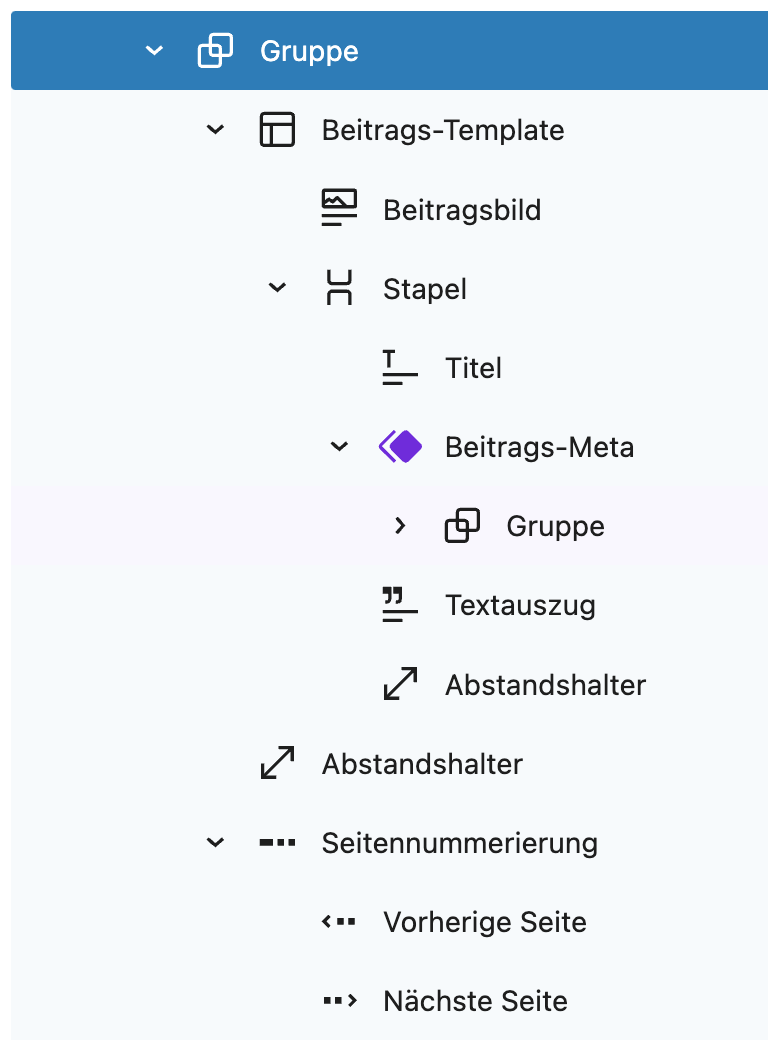Click the Seitennummerierung dots icon
The image size is (768, 1040).
277,843
